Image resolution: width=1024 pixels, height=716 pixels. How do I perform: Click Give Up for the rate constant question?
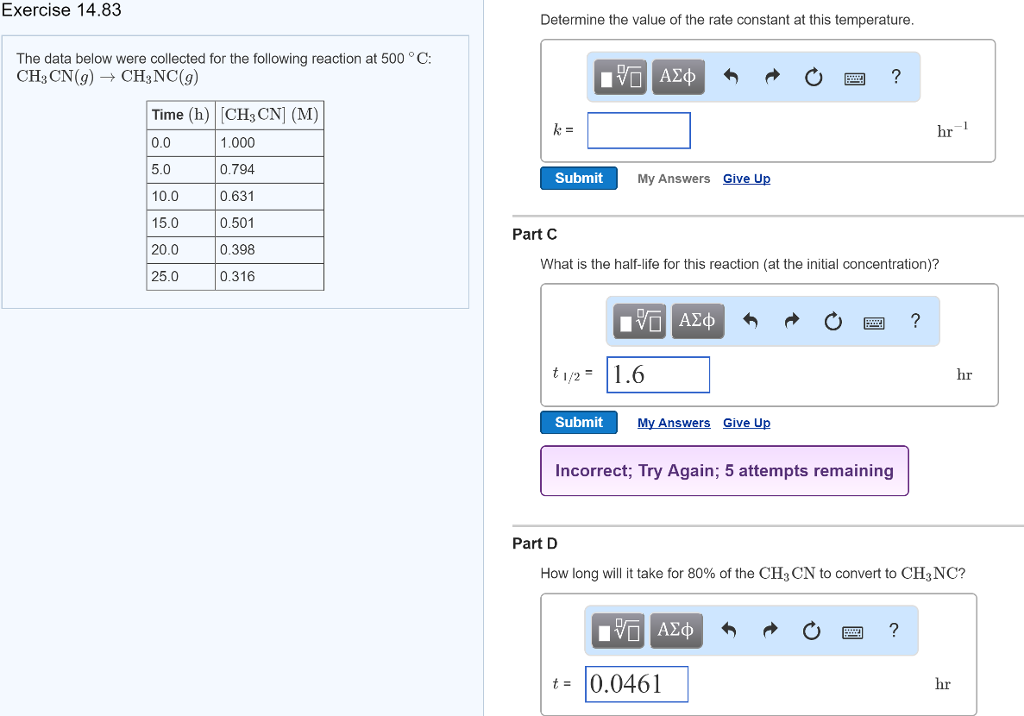[746, 177]
